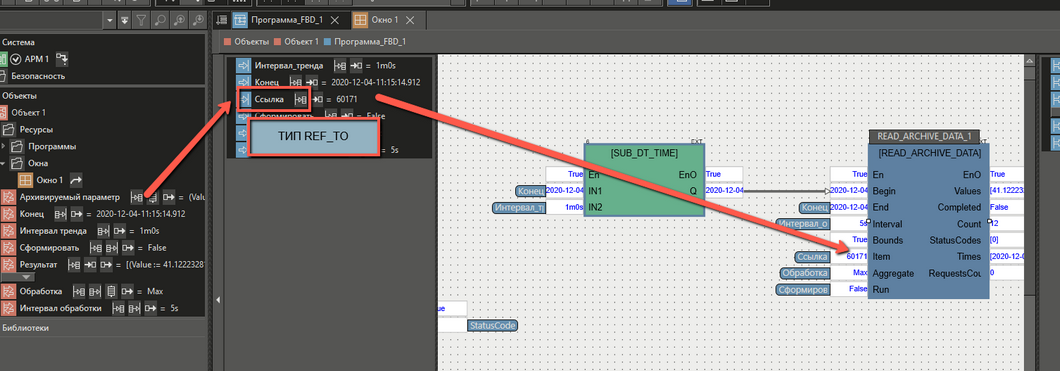Close the Программа_FBD_1 tab
Image resolution: width=1060 pixels, height=371 pixels.
pyautogui.click(x=336, y=20)
